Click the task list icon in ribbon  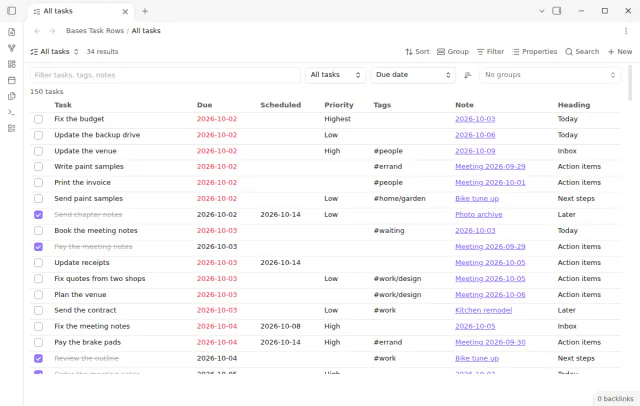[x=11, y=128]
